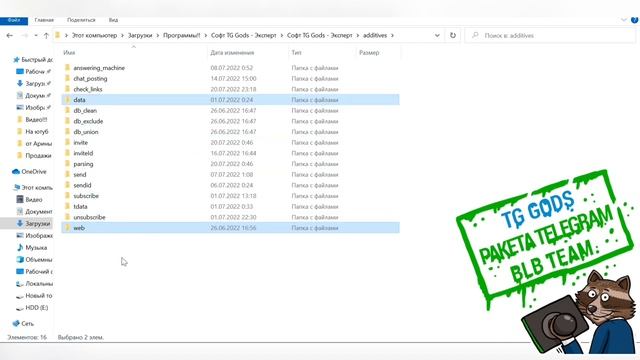Click additives breadcrumb in address bar
This screenshot has height=360, width=640.
[375, 36]
